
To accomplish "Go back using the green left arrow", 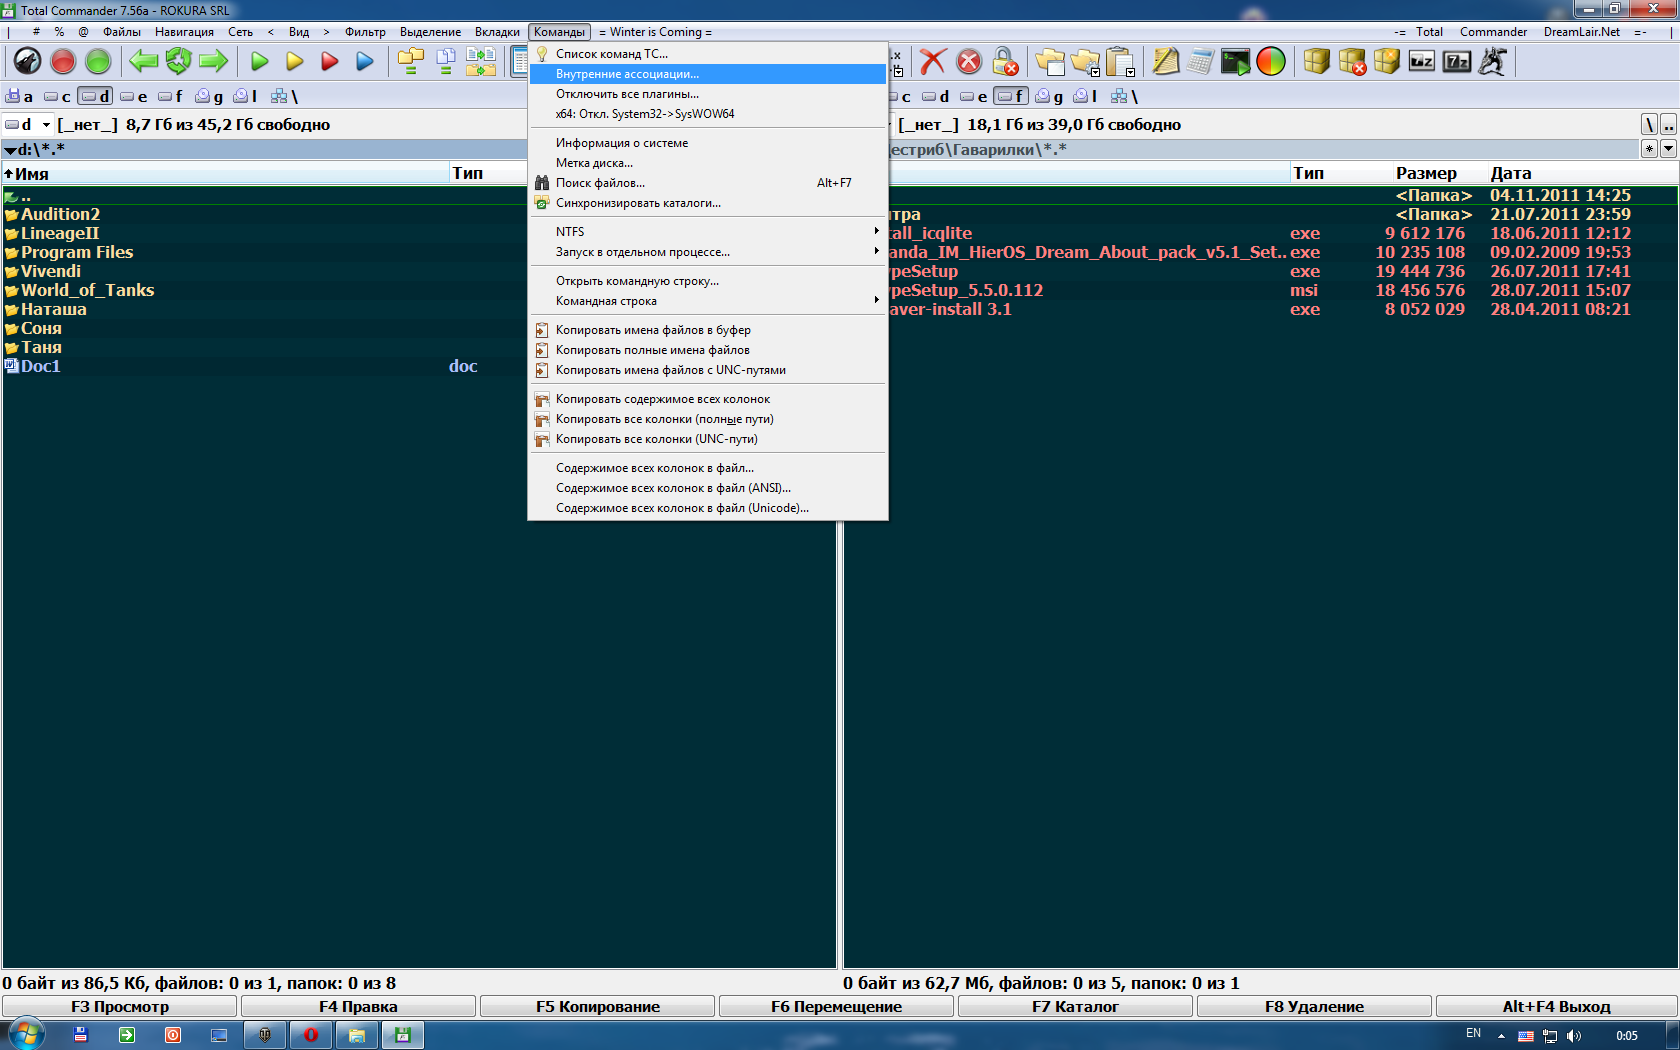I will coord(143,61).
